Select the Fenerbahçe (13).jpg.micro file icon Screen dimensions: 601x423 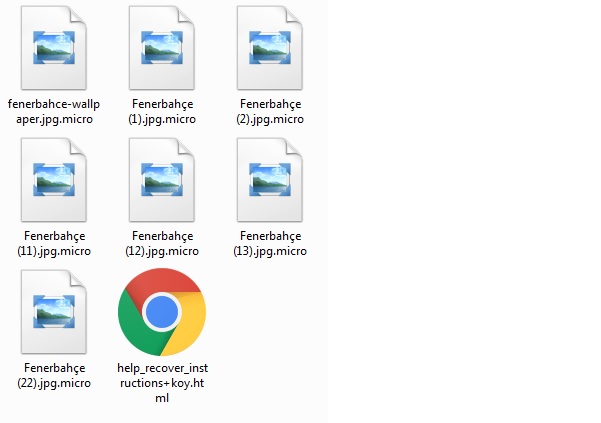pos(270,180)
